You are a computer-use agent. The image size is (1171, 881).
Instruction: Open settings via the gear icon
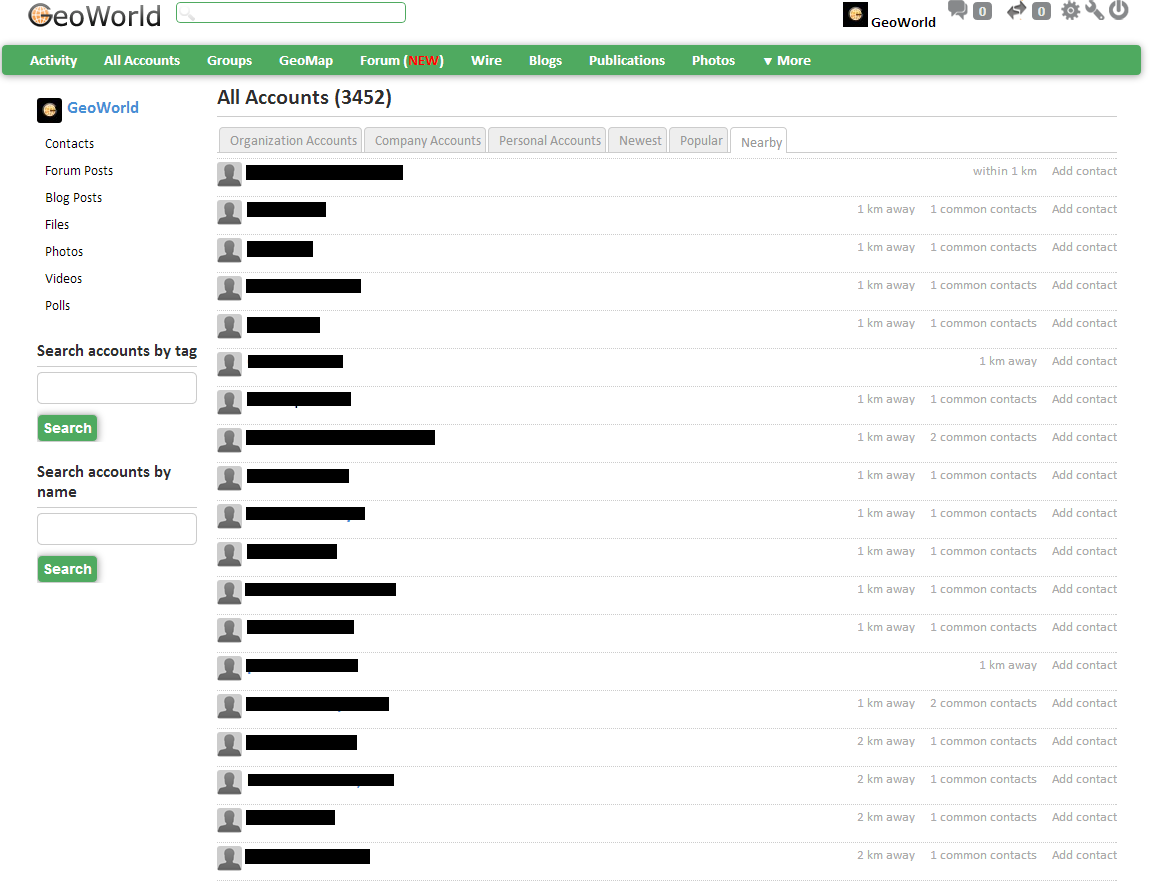(x=1070, y=11)
